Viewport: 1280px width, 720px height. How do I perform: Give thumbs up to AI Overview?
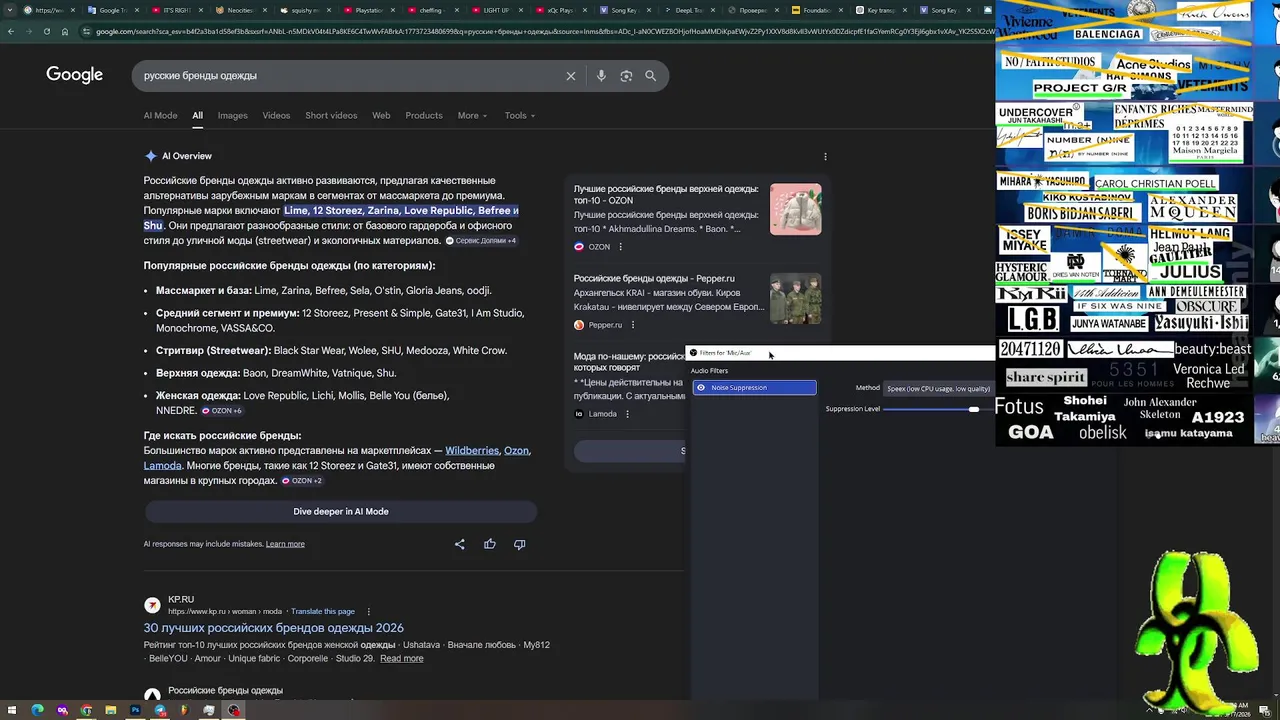tap(490, 544)
